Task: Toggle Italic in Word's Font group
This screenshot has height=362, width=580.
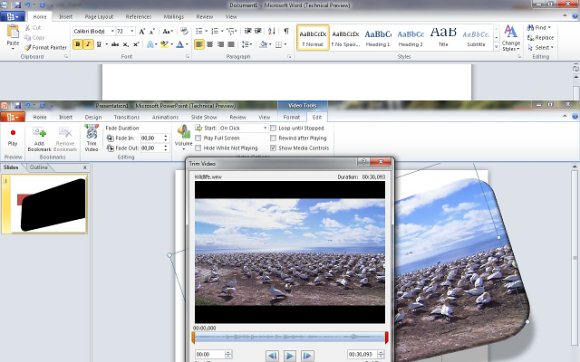Action: [88, 44]
